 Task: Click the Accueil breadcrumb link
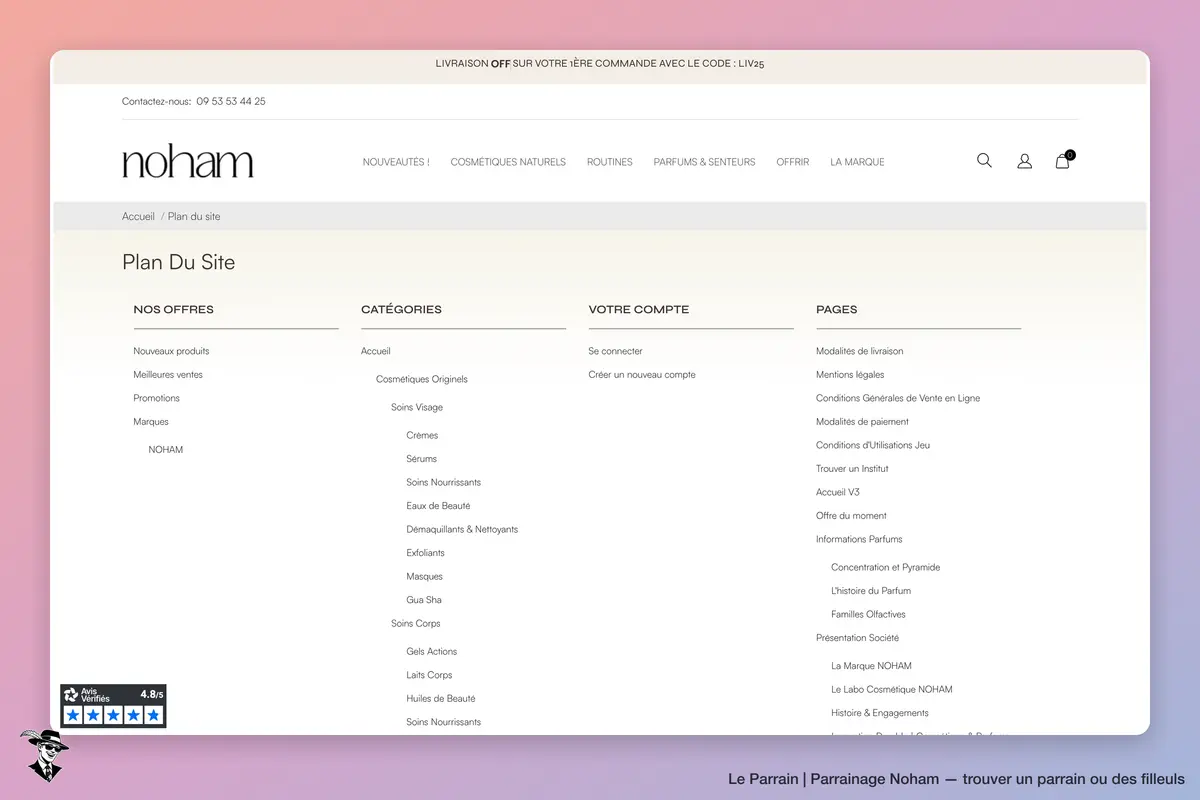click(x=138, y=216)
